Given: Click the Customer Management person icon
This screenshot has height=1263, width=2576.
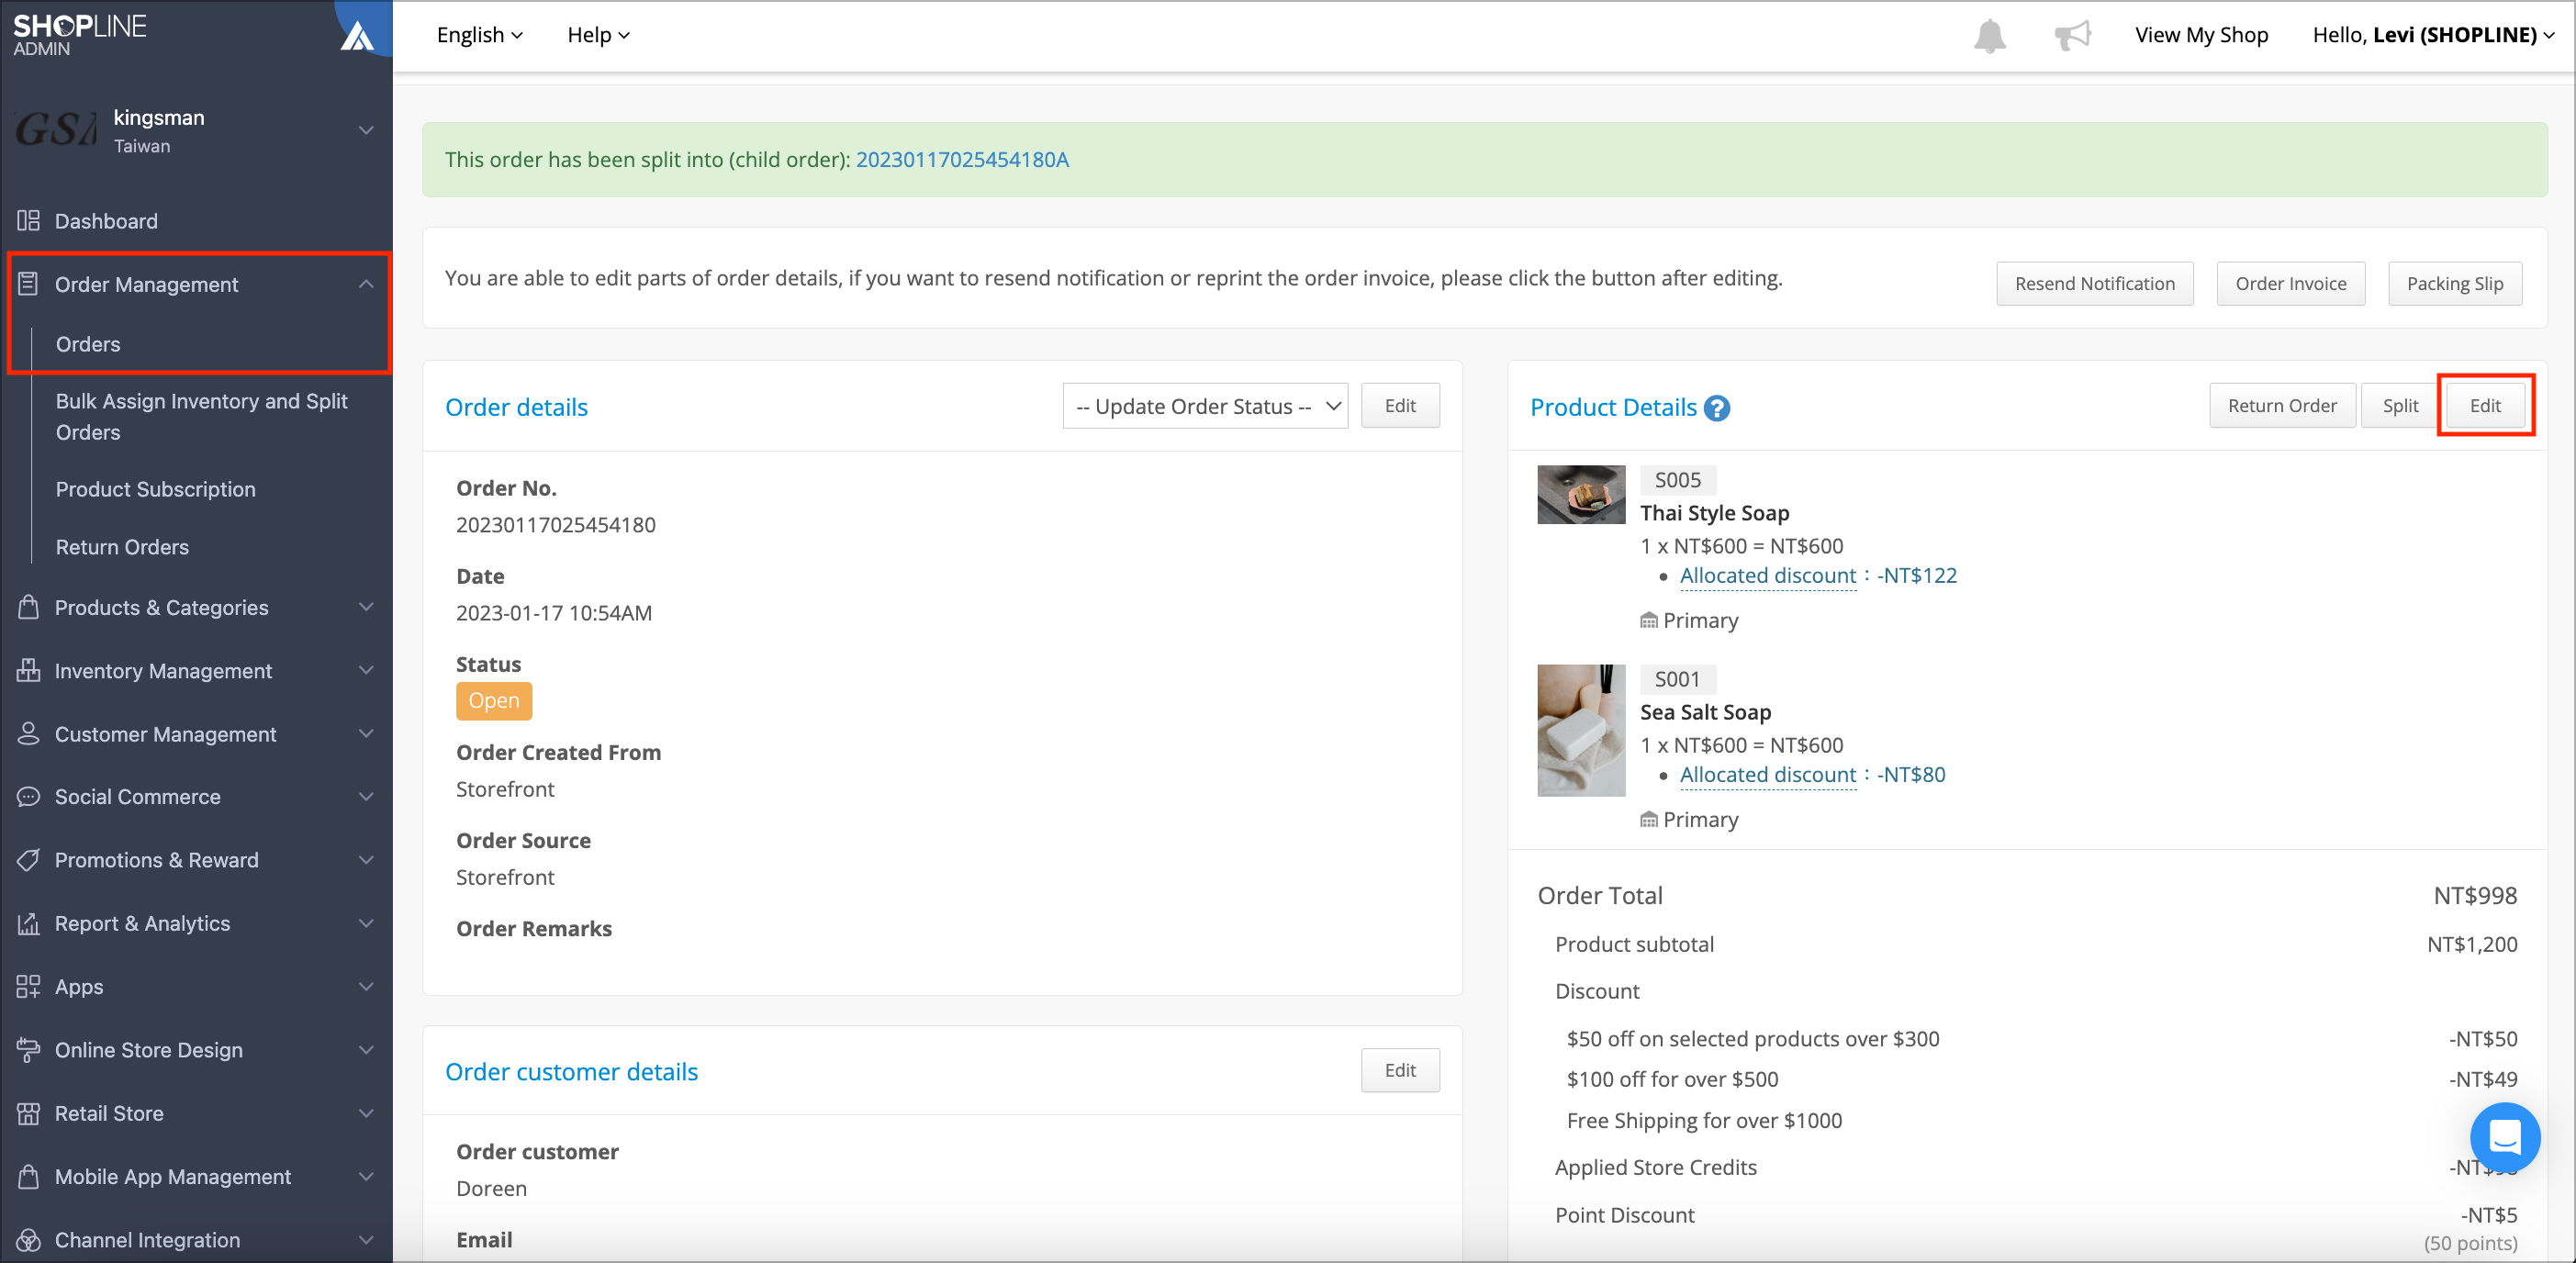Looking at the screenshot, I should [x=28, y=734].
